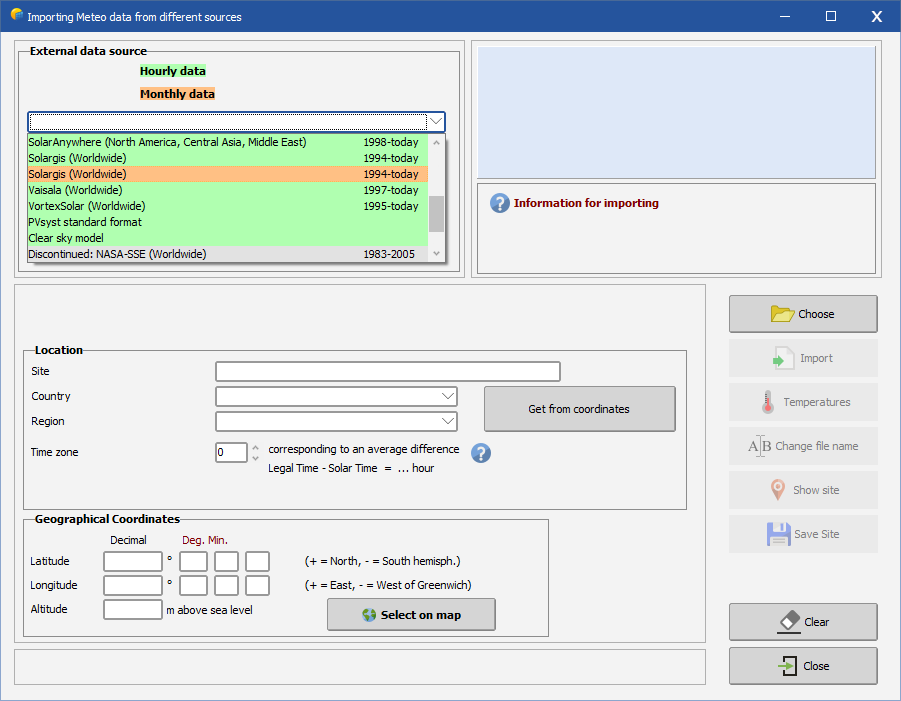Click the Choose folder button
This screenshot has width=901, height=701.
tap(803, 314)
